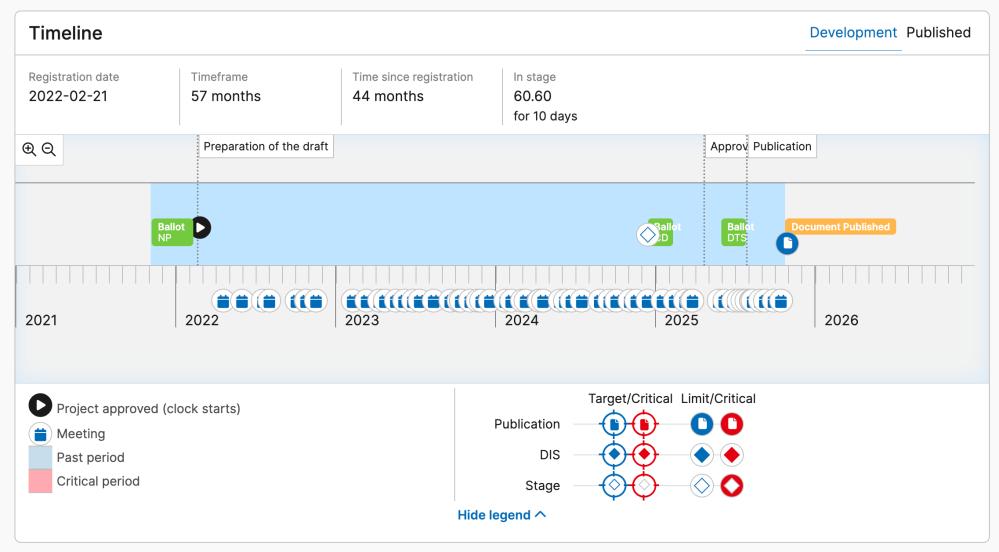Click the pink Critical period legend swatch
This screenshot has width=999, height=552.
coord(41,481)
